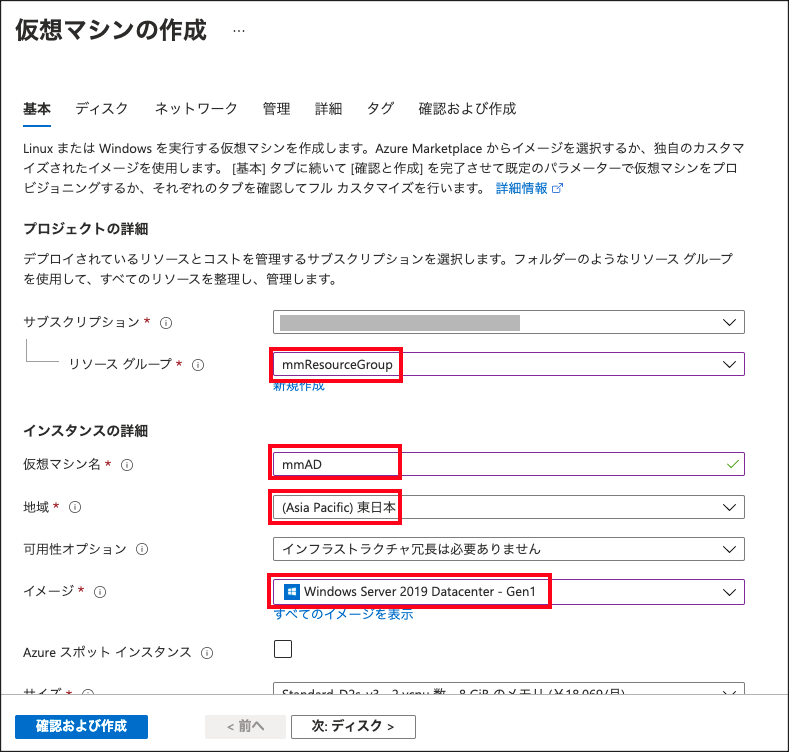Click the info icon beside Azure スポット インスタンス

207,653
